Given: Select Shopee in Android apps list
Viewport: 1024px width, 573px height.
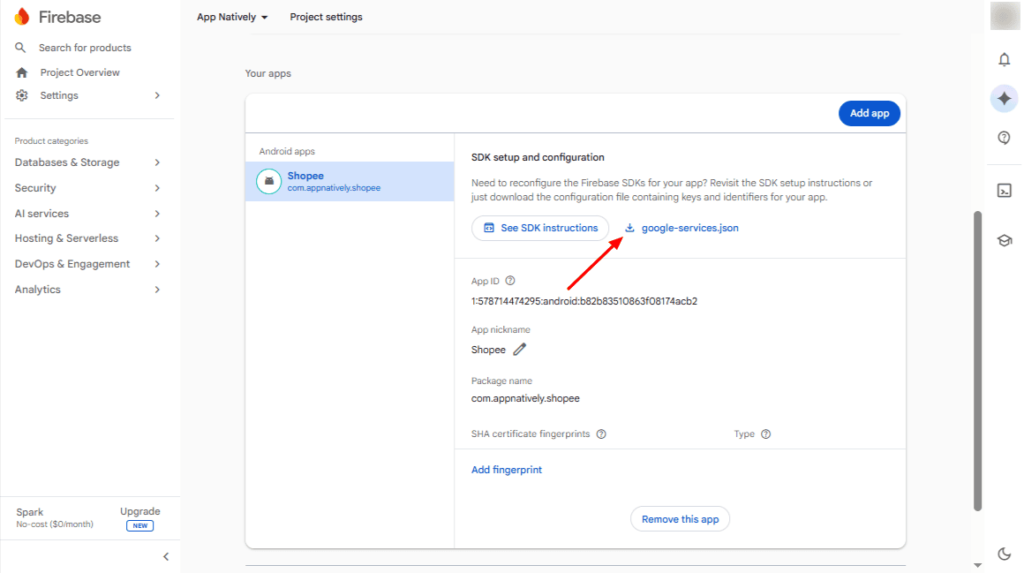Looking at the screenshot, I should pyautogui.click(x=350, y=181).
